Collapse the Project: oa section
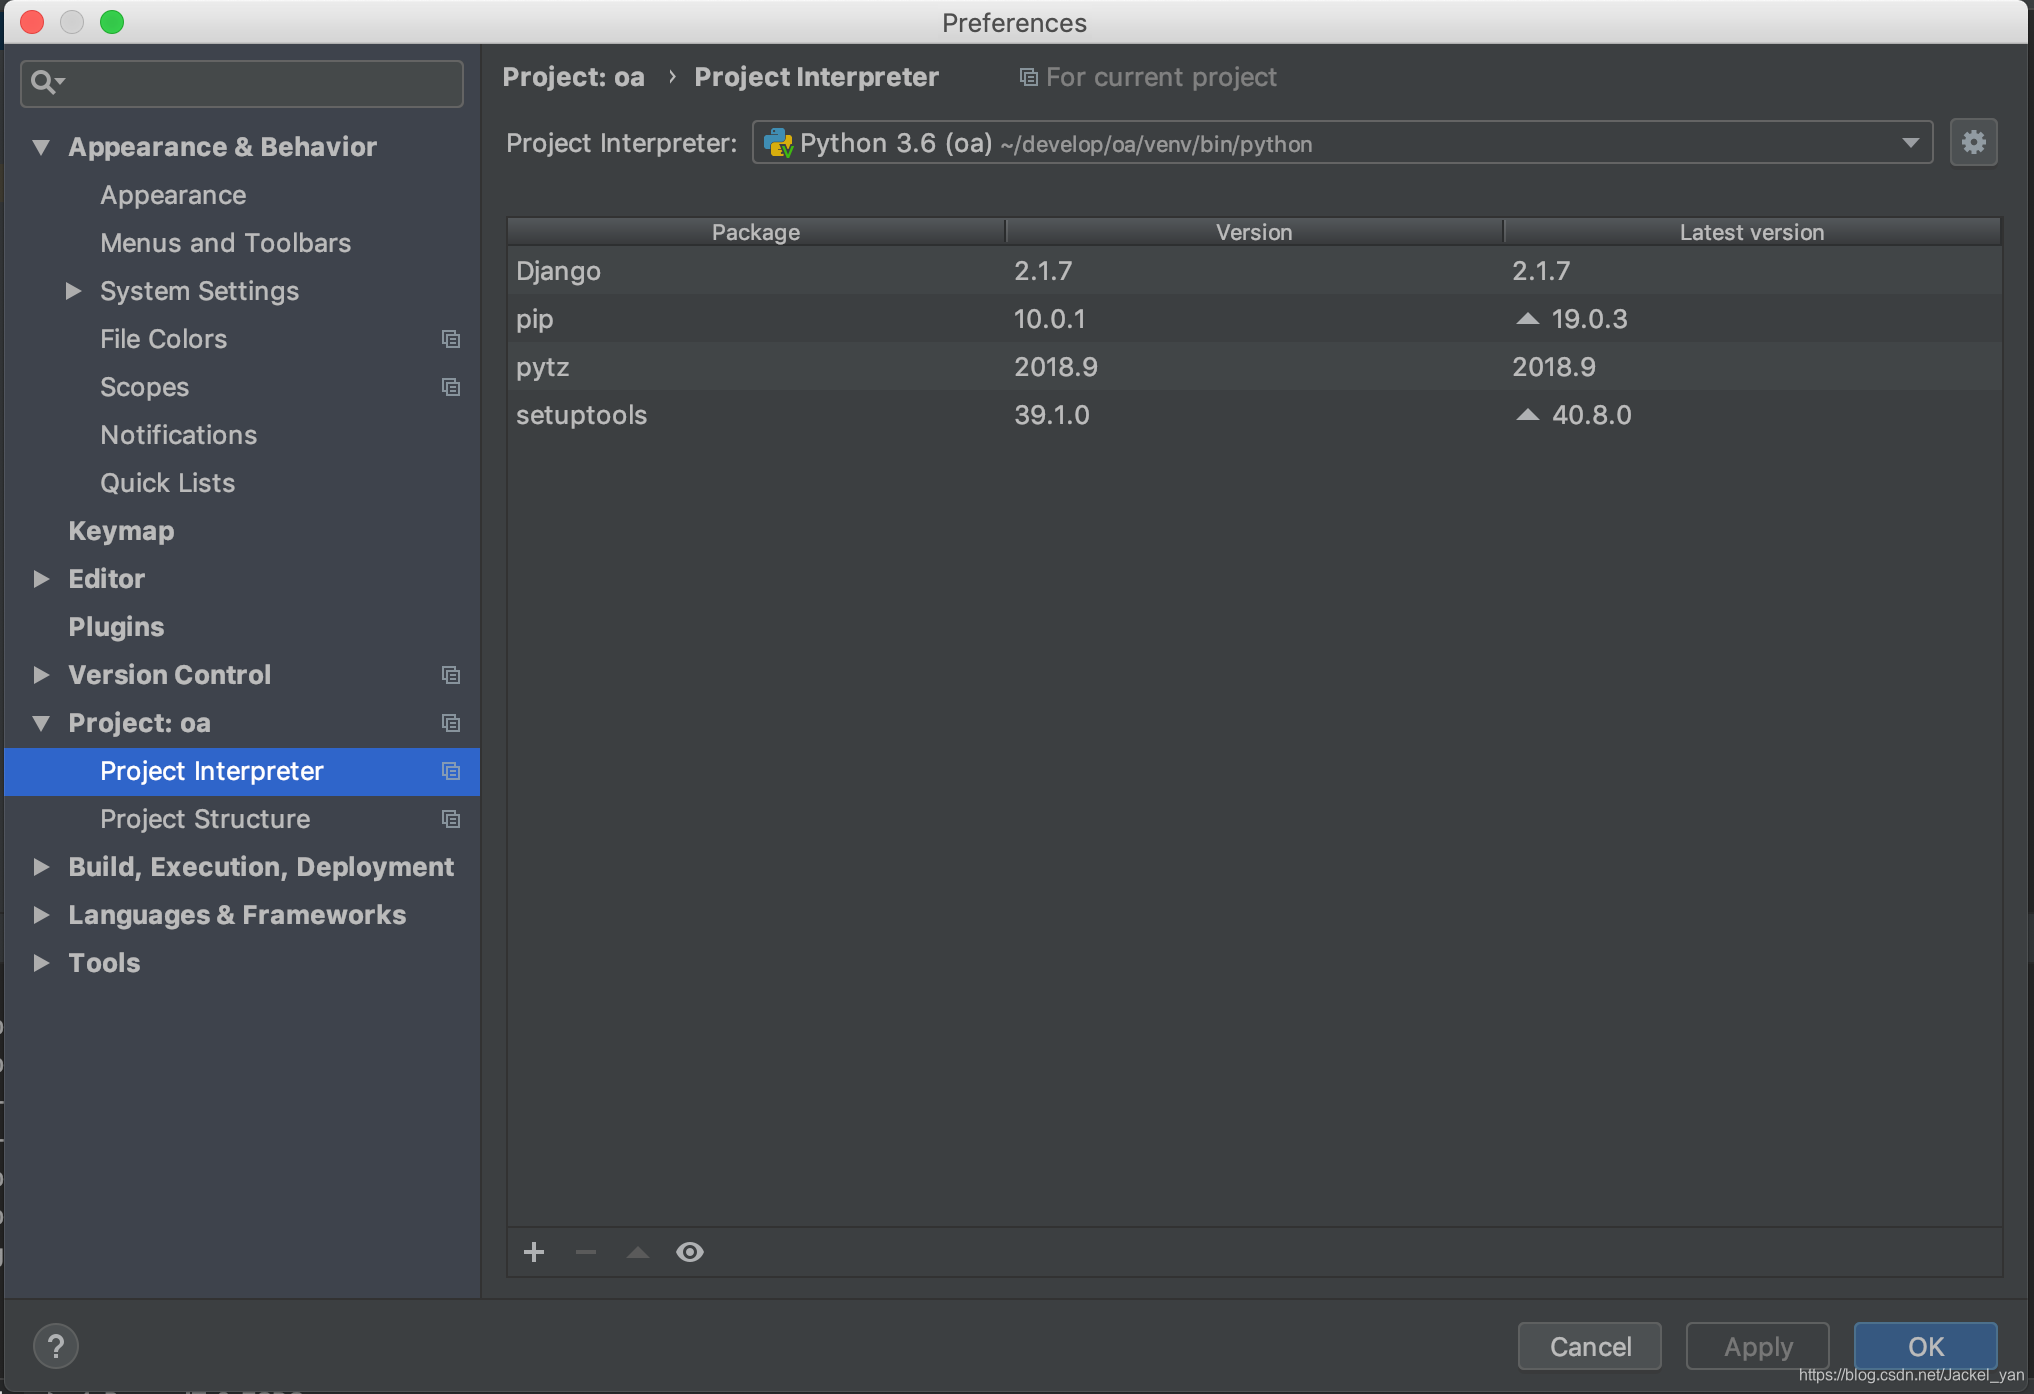This screenshot has height=1394, width=2034. point(41,723)
